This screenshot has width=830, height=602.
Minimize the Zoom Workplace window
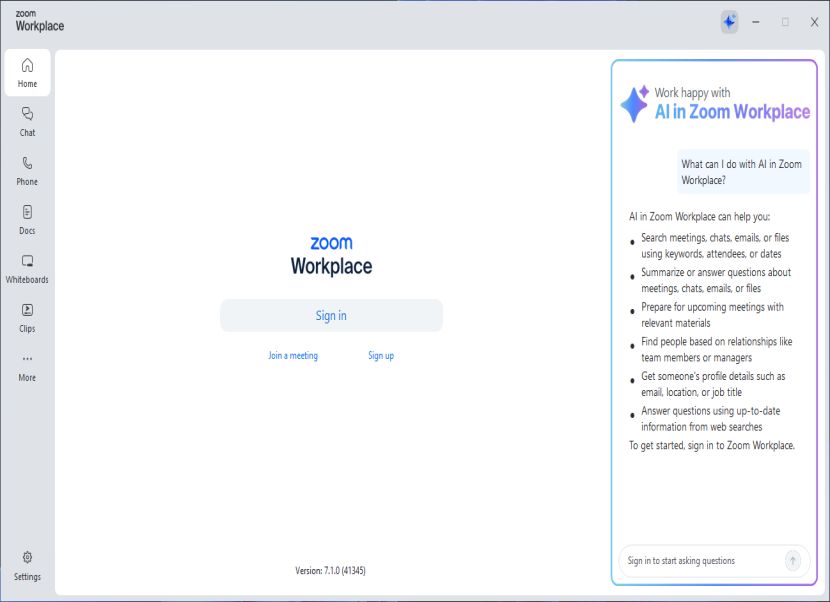pos(756,22)
